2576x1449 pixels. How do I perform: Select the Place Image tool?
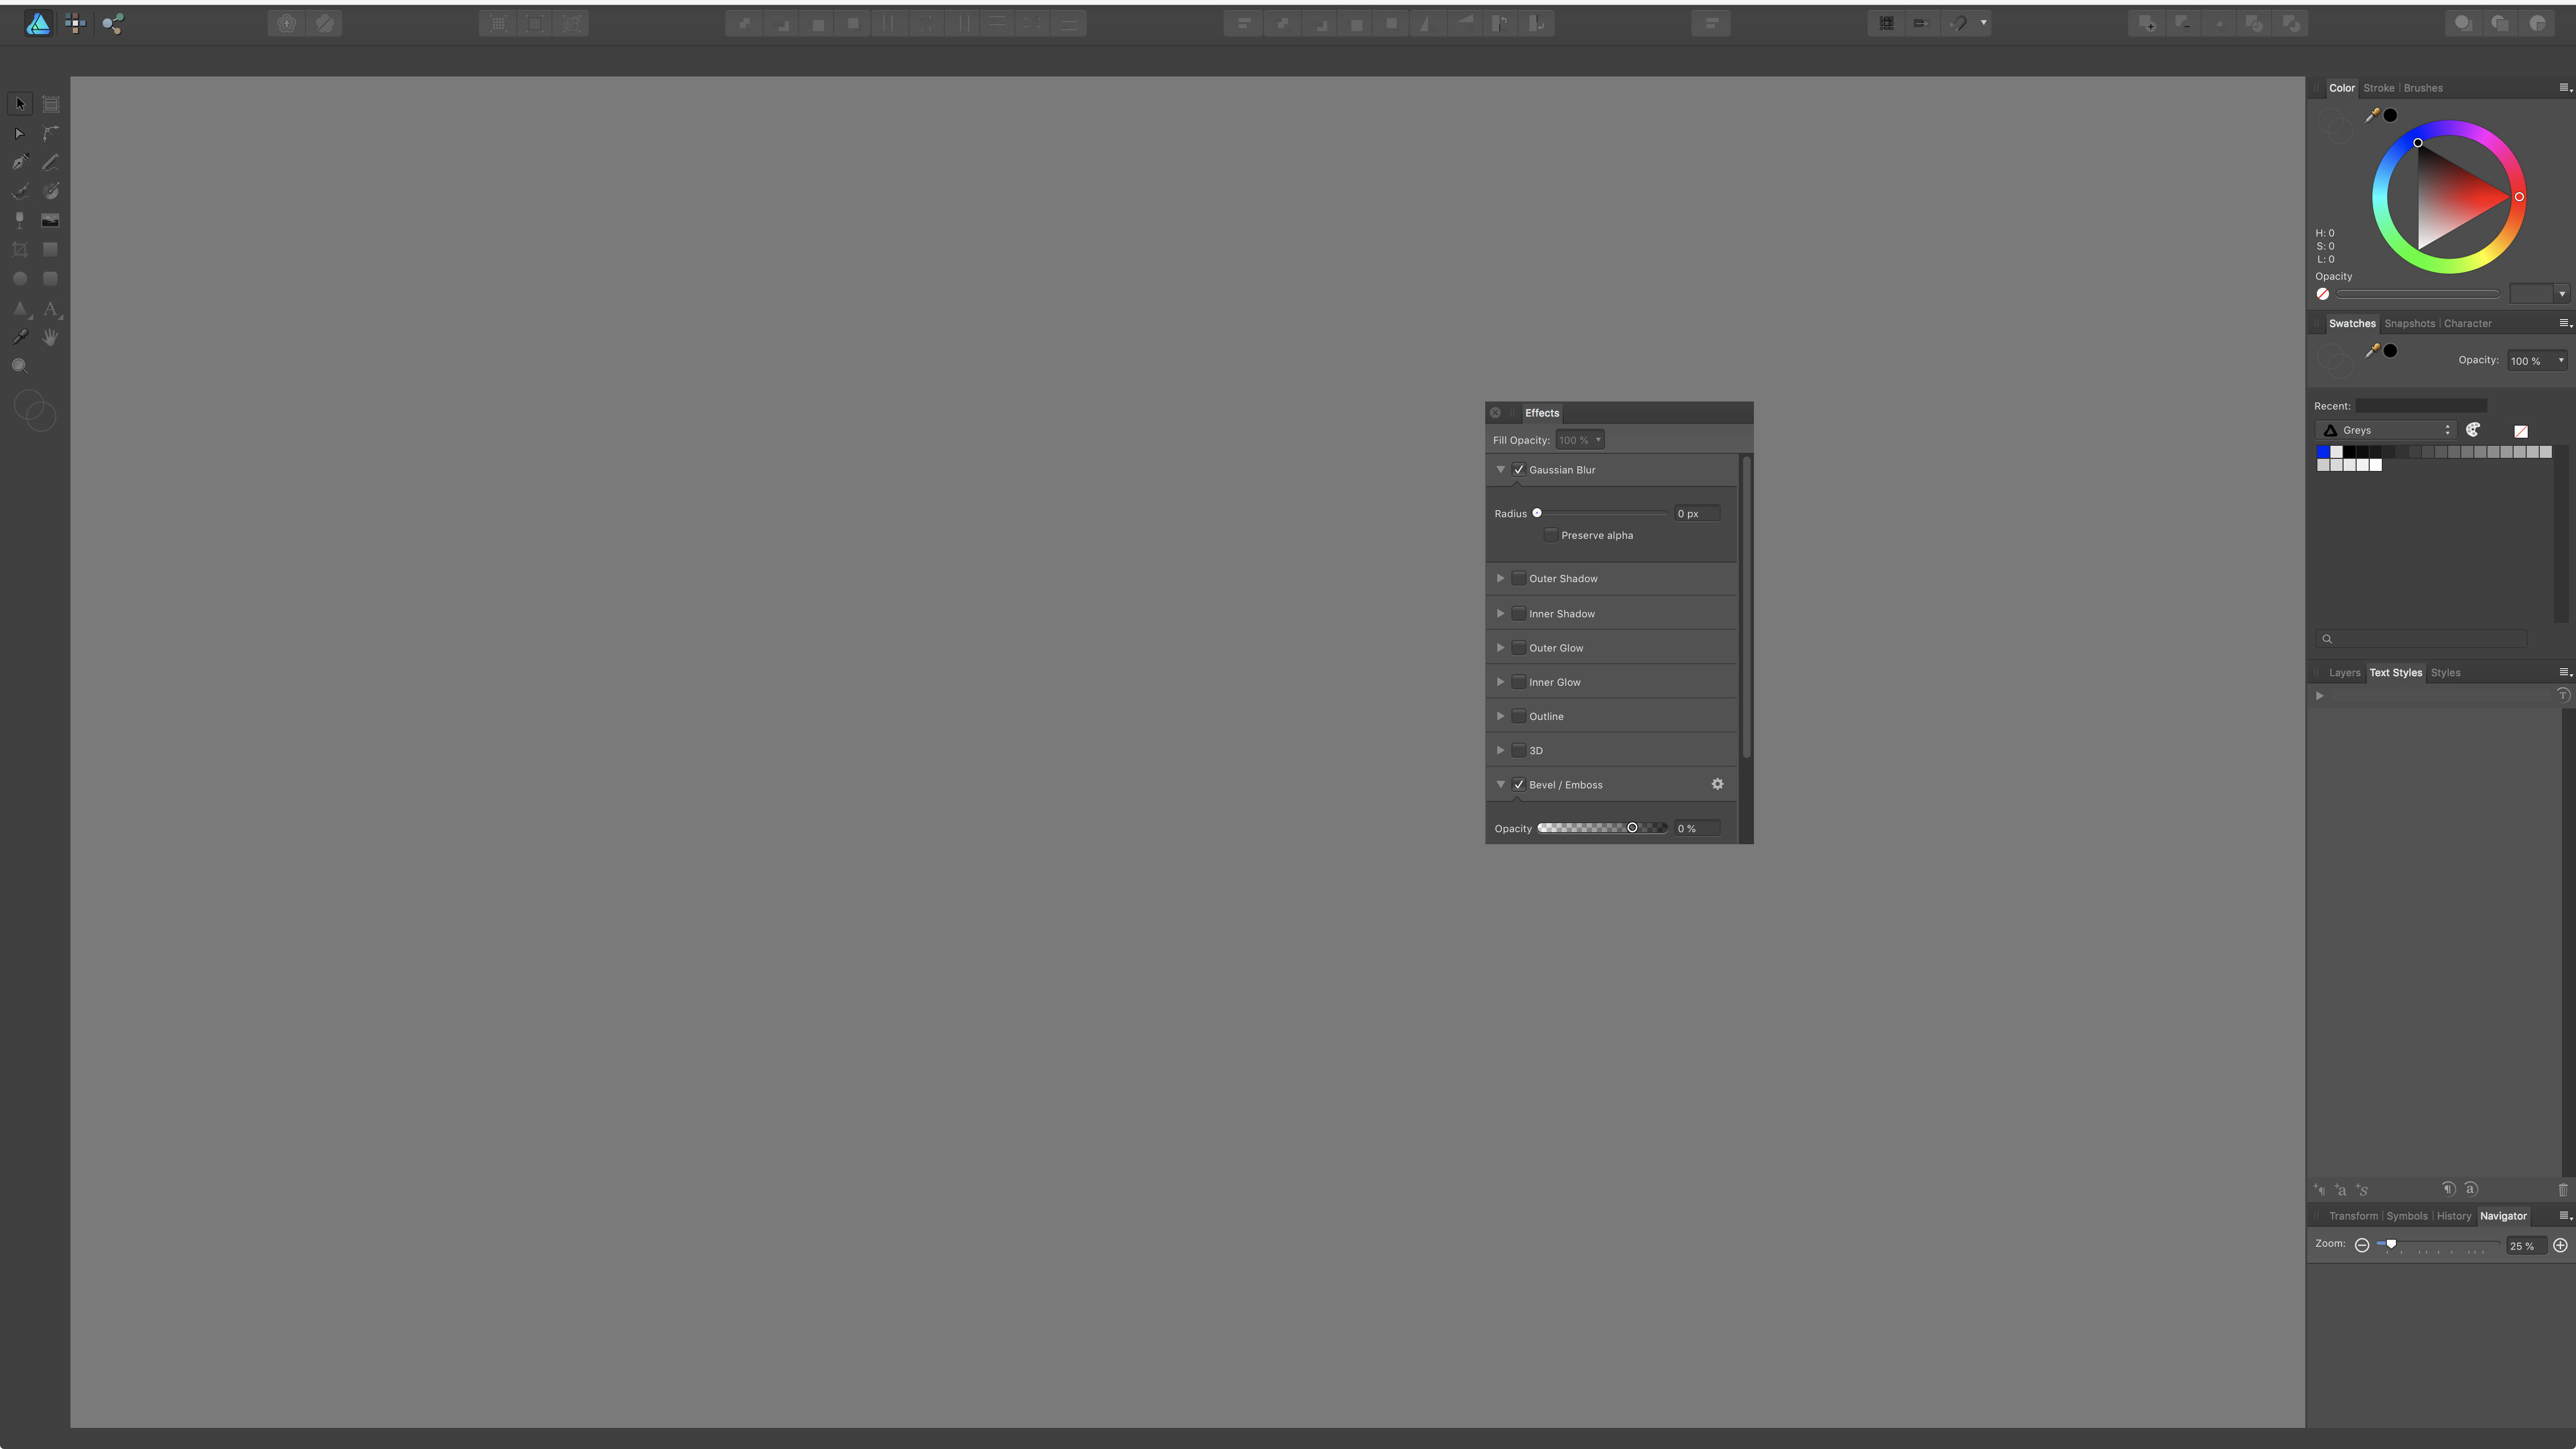tap(51, 220)
